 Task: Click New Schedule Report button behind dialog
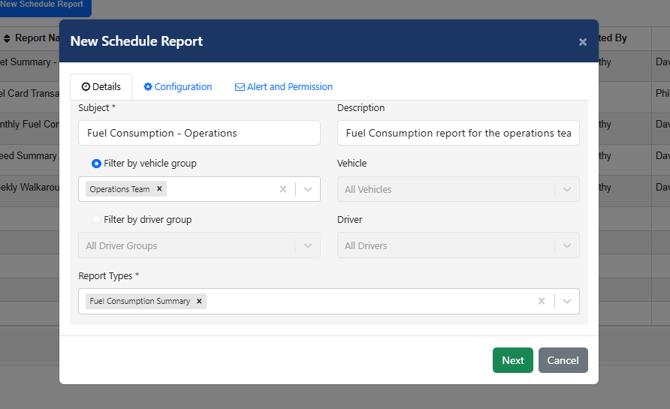44,6
